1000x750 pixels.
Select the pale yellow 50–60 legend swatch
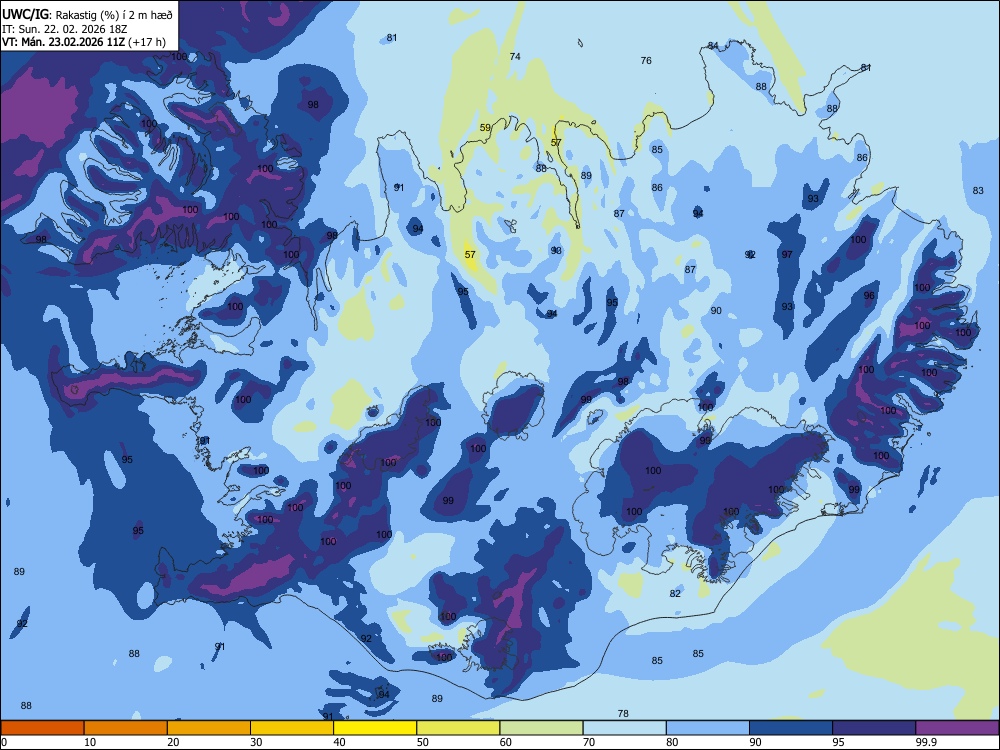[x=458, y=728]
